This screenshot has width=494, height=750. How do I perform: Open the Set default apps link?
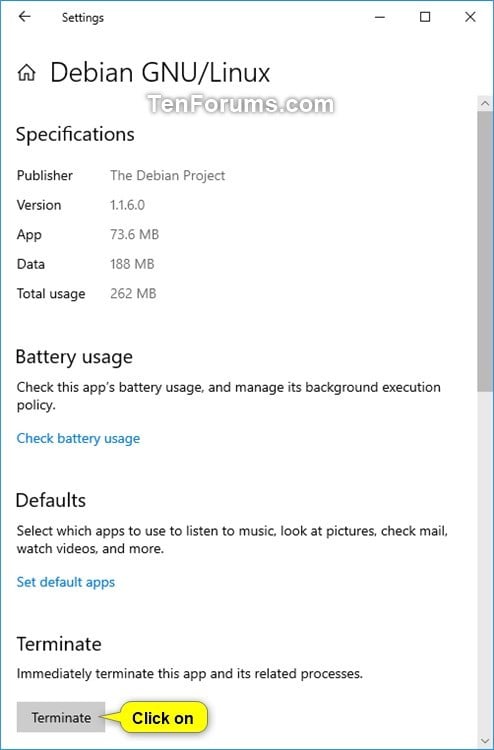pos(66,582)
